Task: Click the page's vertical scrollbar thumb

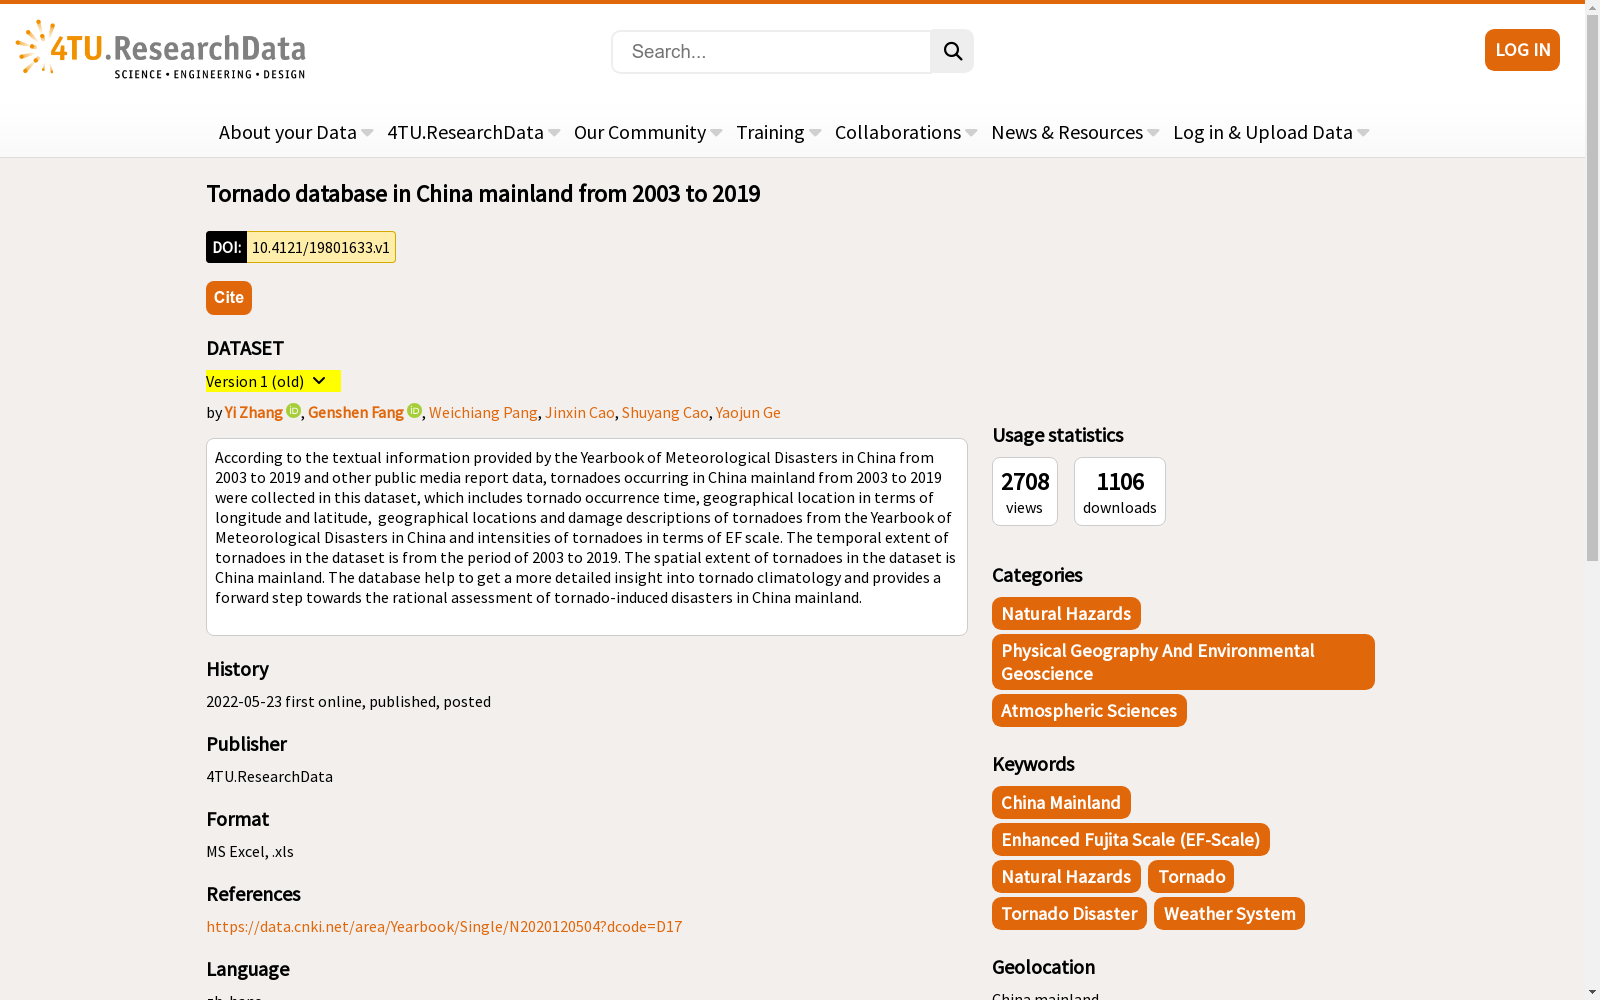Action: coord(1592,288)
